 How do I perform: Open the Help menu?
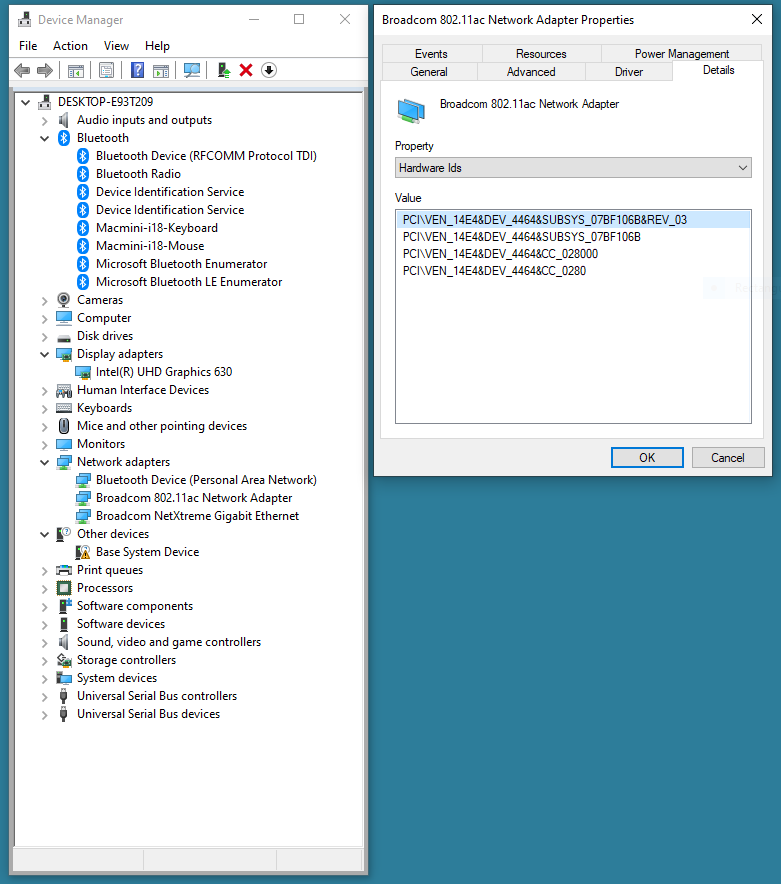point(157,46)
